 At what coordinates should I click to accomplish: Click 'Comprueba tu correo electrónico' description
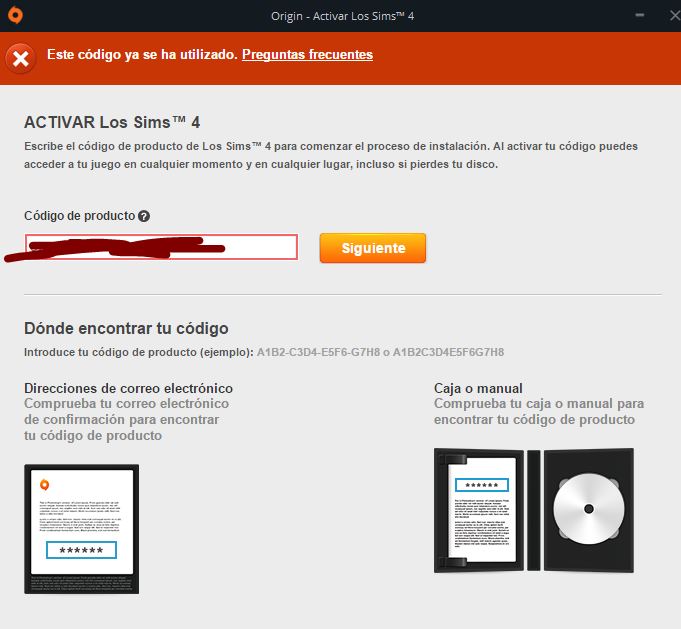pyautogui.click(x=126, y=419)
